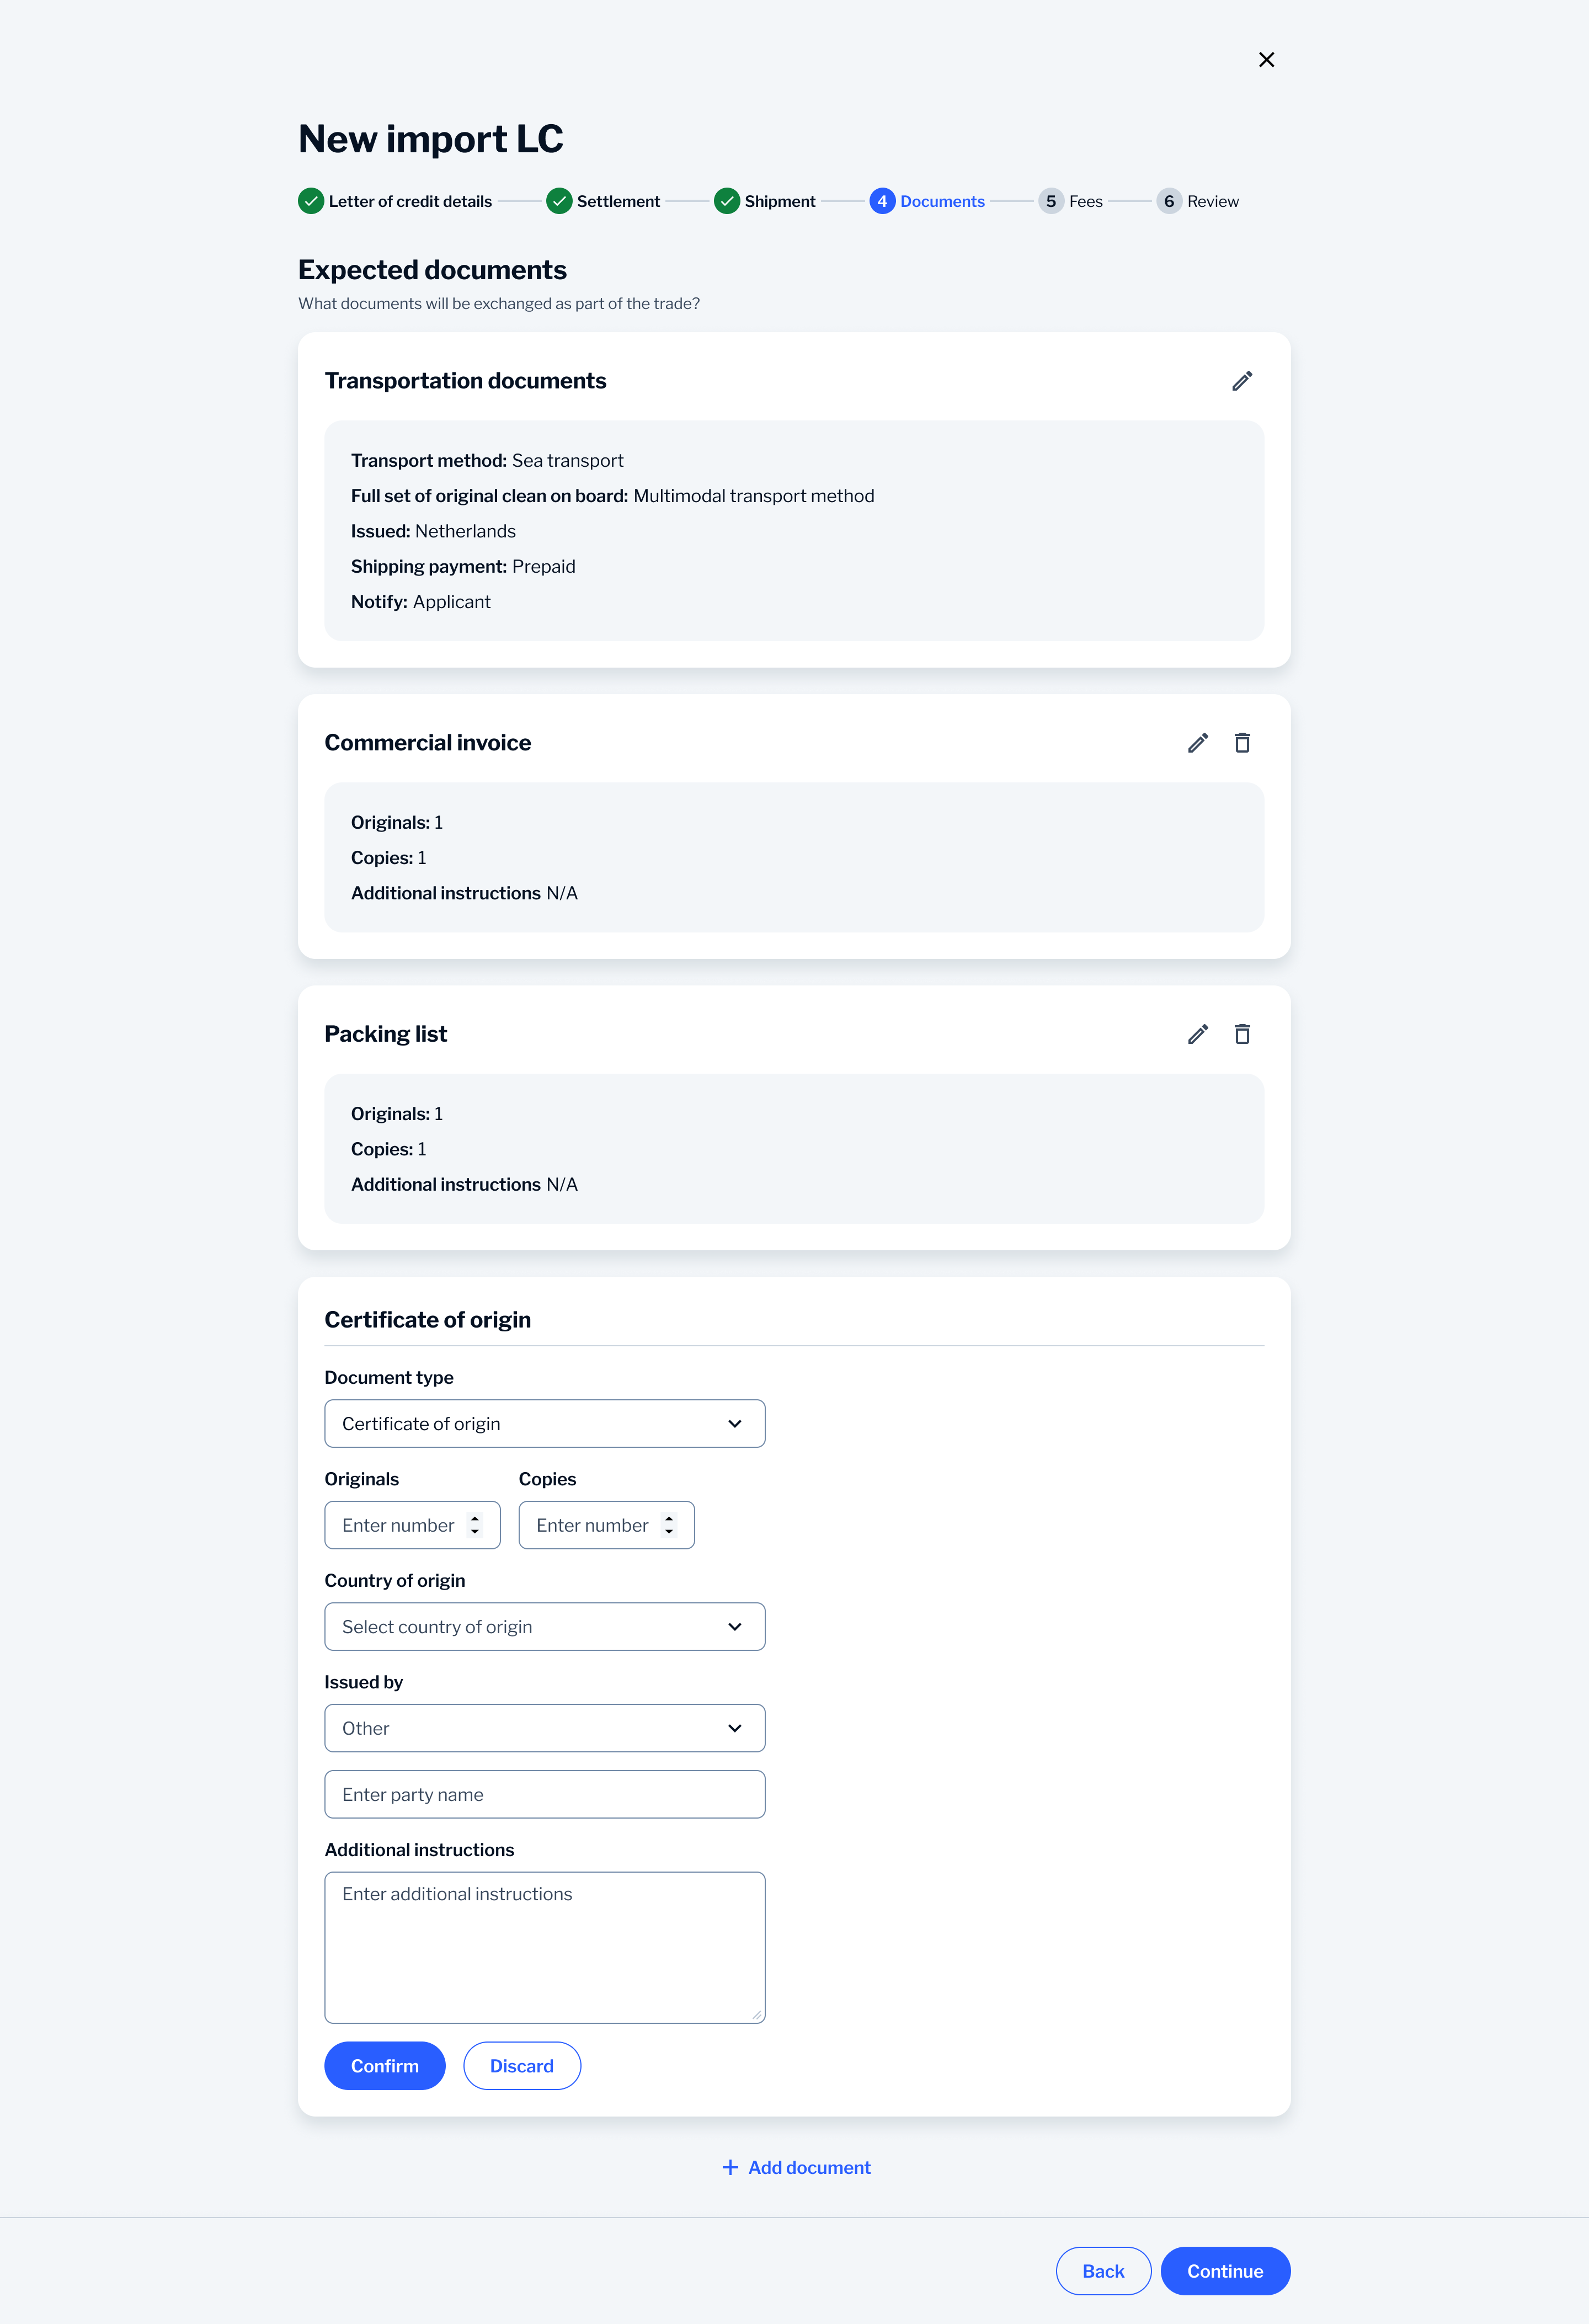This screenshot has height=2324, width=1589.
Task: Confirm the Certificate of origin document
Action: point(384,2065)
